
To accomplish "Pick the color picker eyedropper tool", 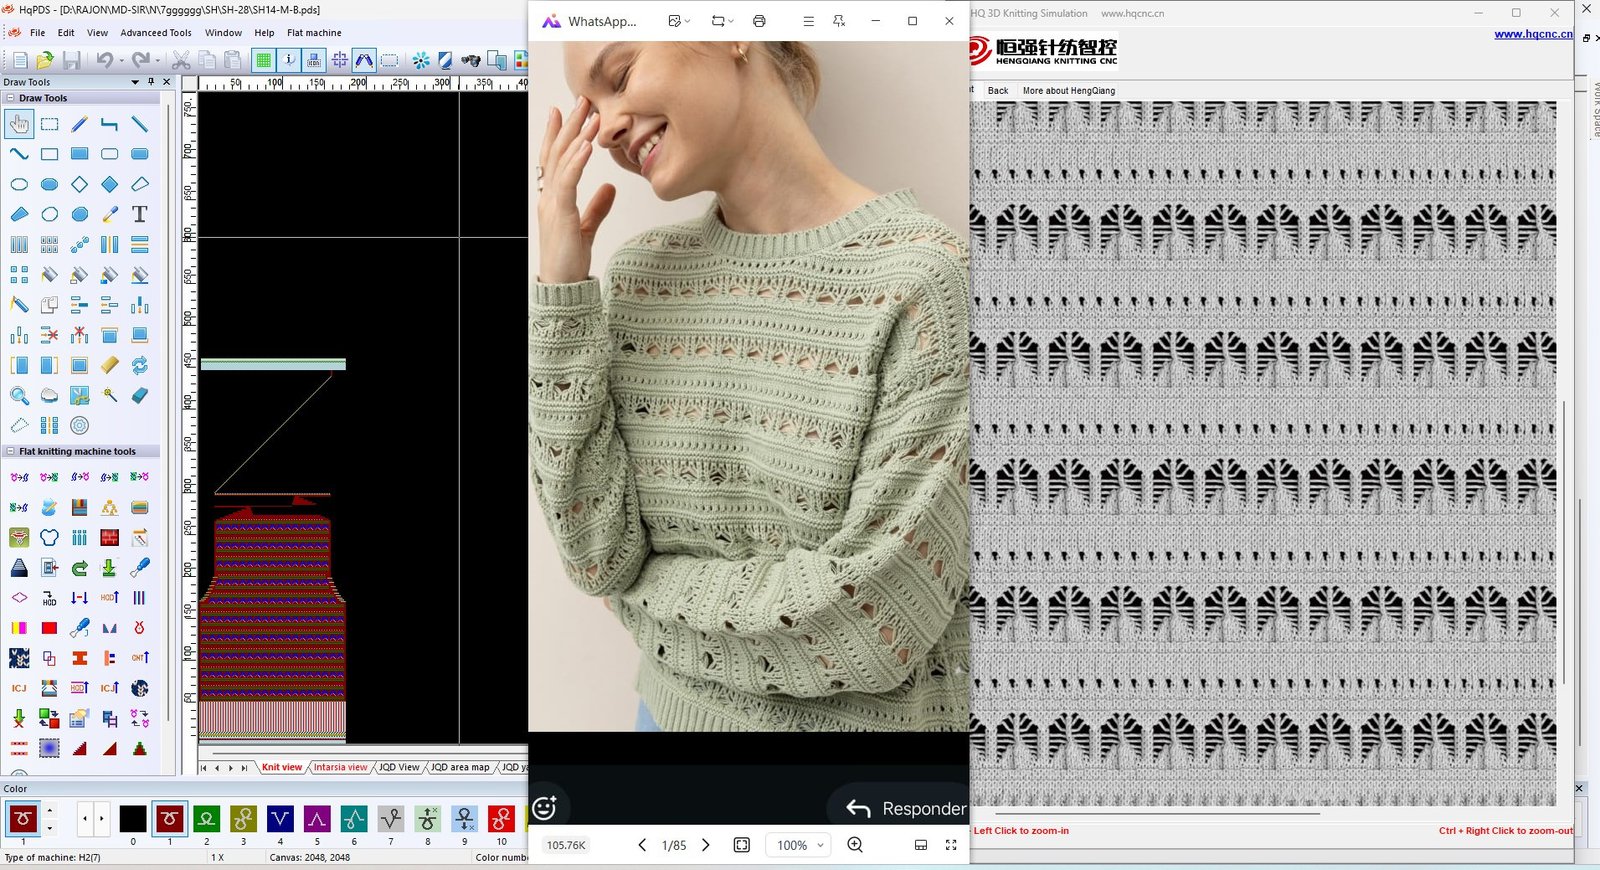I will [110, 214].
